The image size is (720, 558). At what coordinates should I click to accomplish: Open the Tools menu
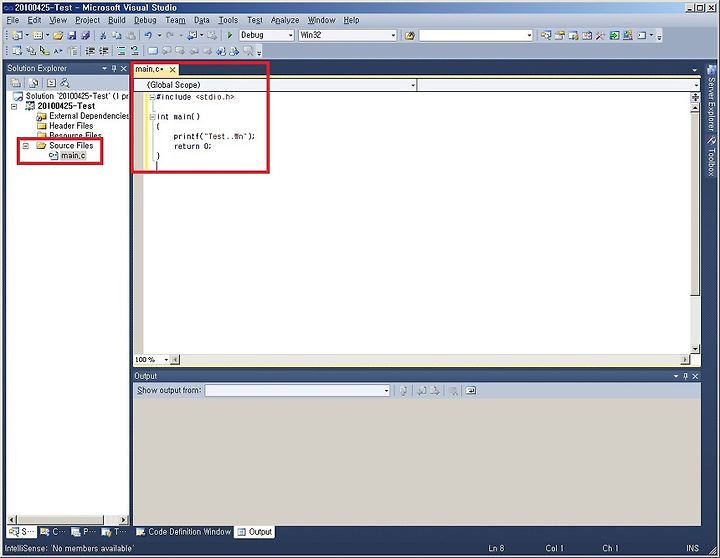click(x=228, y=20)
